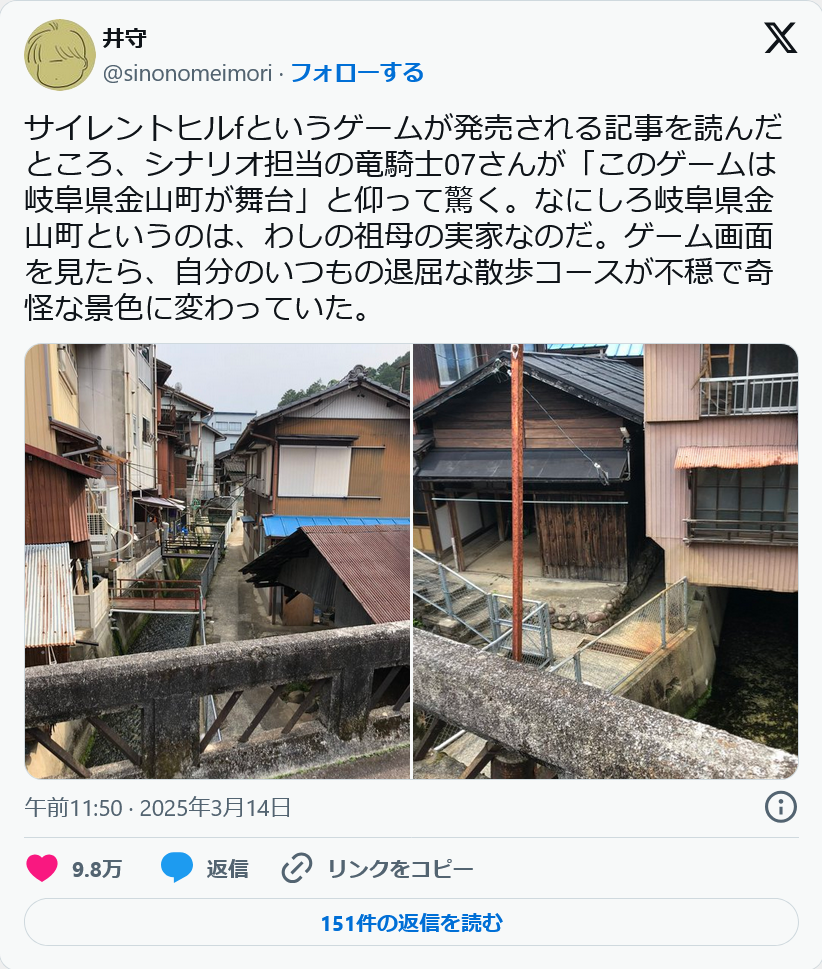
Task: Click the 9.8万 like count
Action: coord(97,869)
